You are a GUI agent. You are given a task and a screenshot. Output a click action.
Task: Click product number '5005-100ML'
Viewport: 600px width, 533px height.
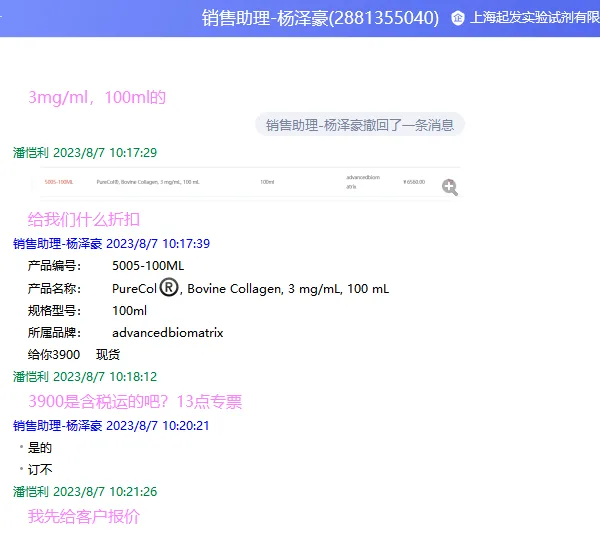click(148, 266)
